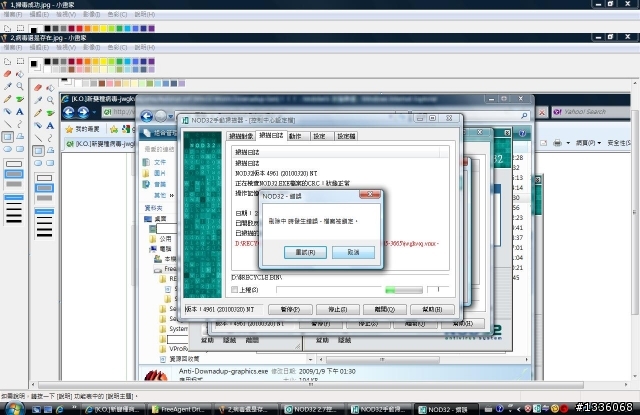Screen dimensions: 640x415
Task: Click 停止(S) stop button in NOD32 scanner
Action: click(338, 310)
